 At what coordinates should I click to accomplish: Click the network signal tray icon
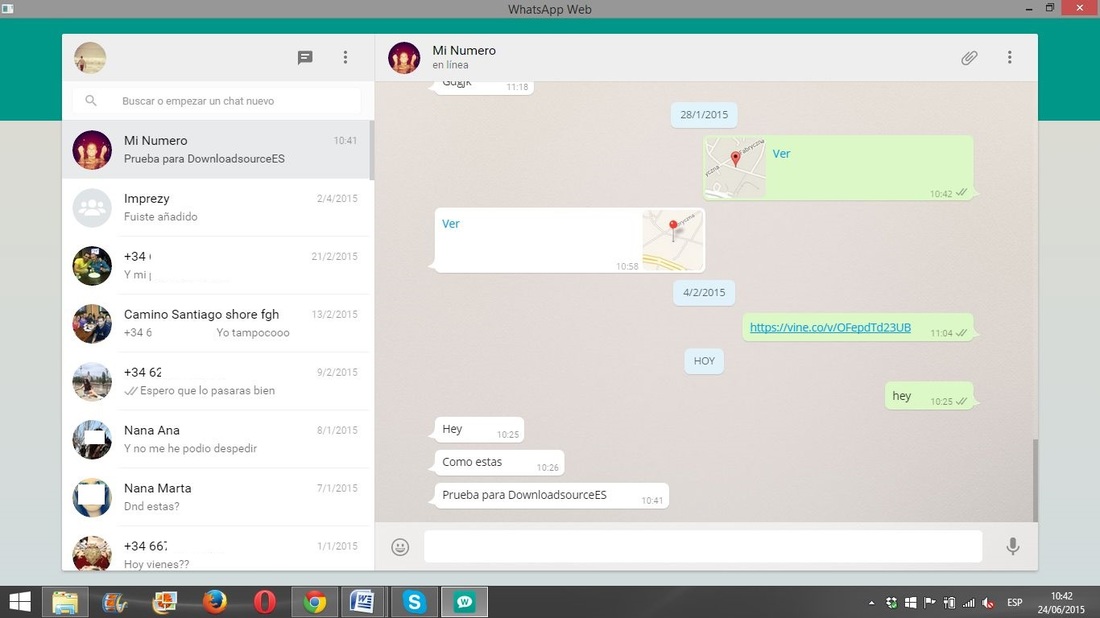[x=969, y=603]
